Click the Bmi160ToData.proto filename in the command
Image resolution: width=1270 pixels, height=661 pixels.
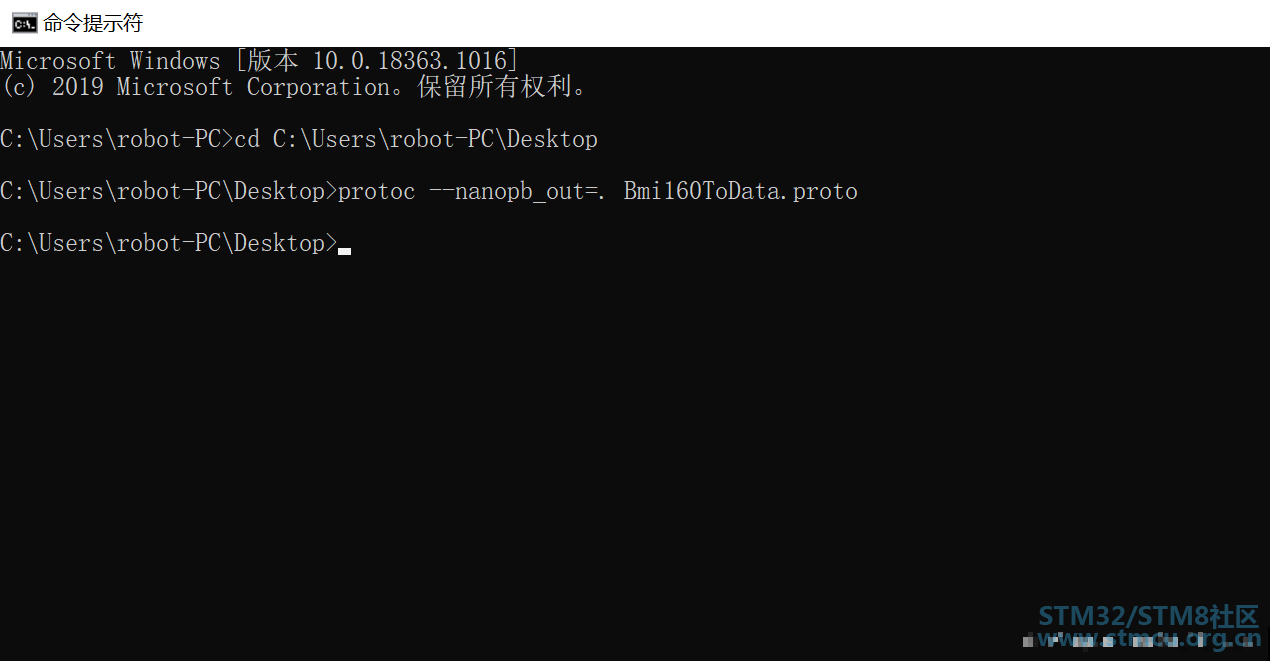click(x=740, y=191)
